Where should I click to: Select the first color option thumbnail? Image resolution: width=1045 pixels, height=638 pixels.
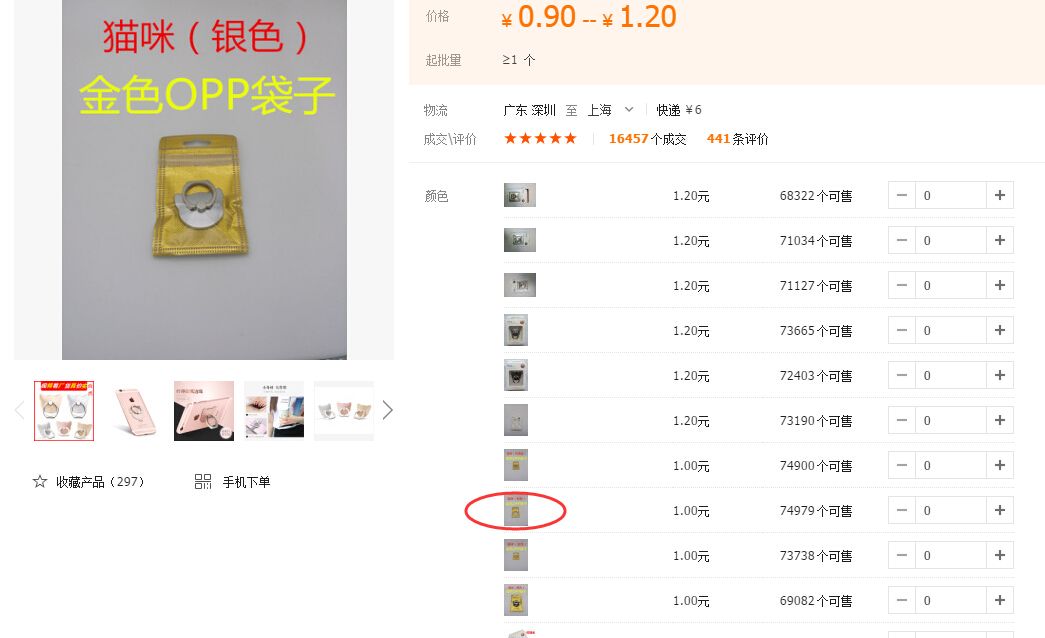tap(520, 195)
